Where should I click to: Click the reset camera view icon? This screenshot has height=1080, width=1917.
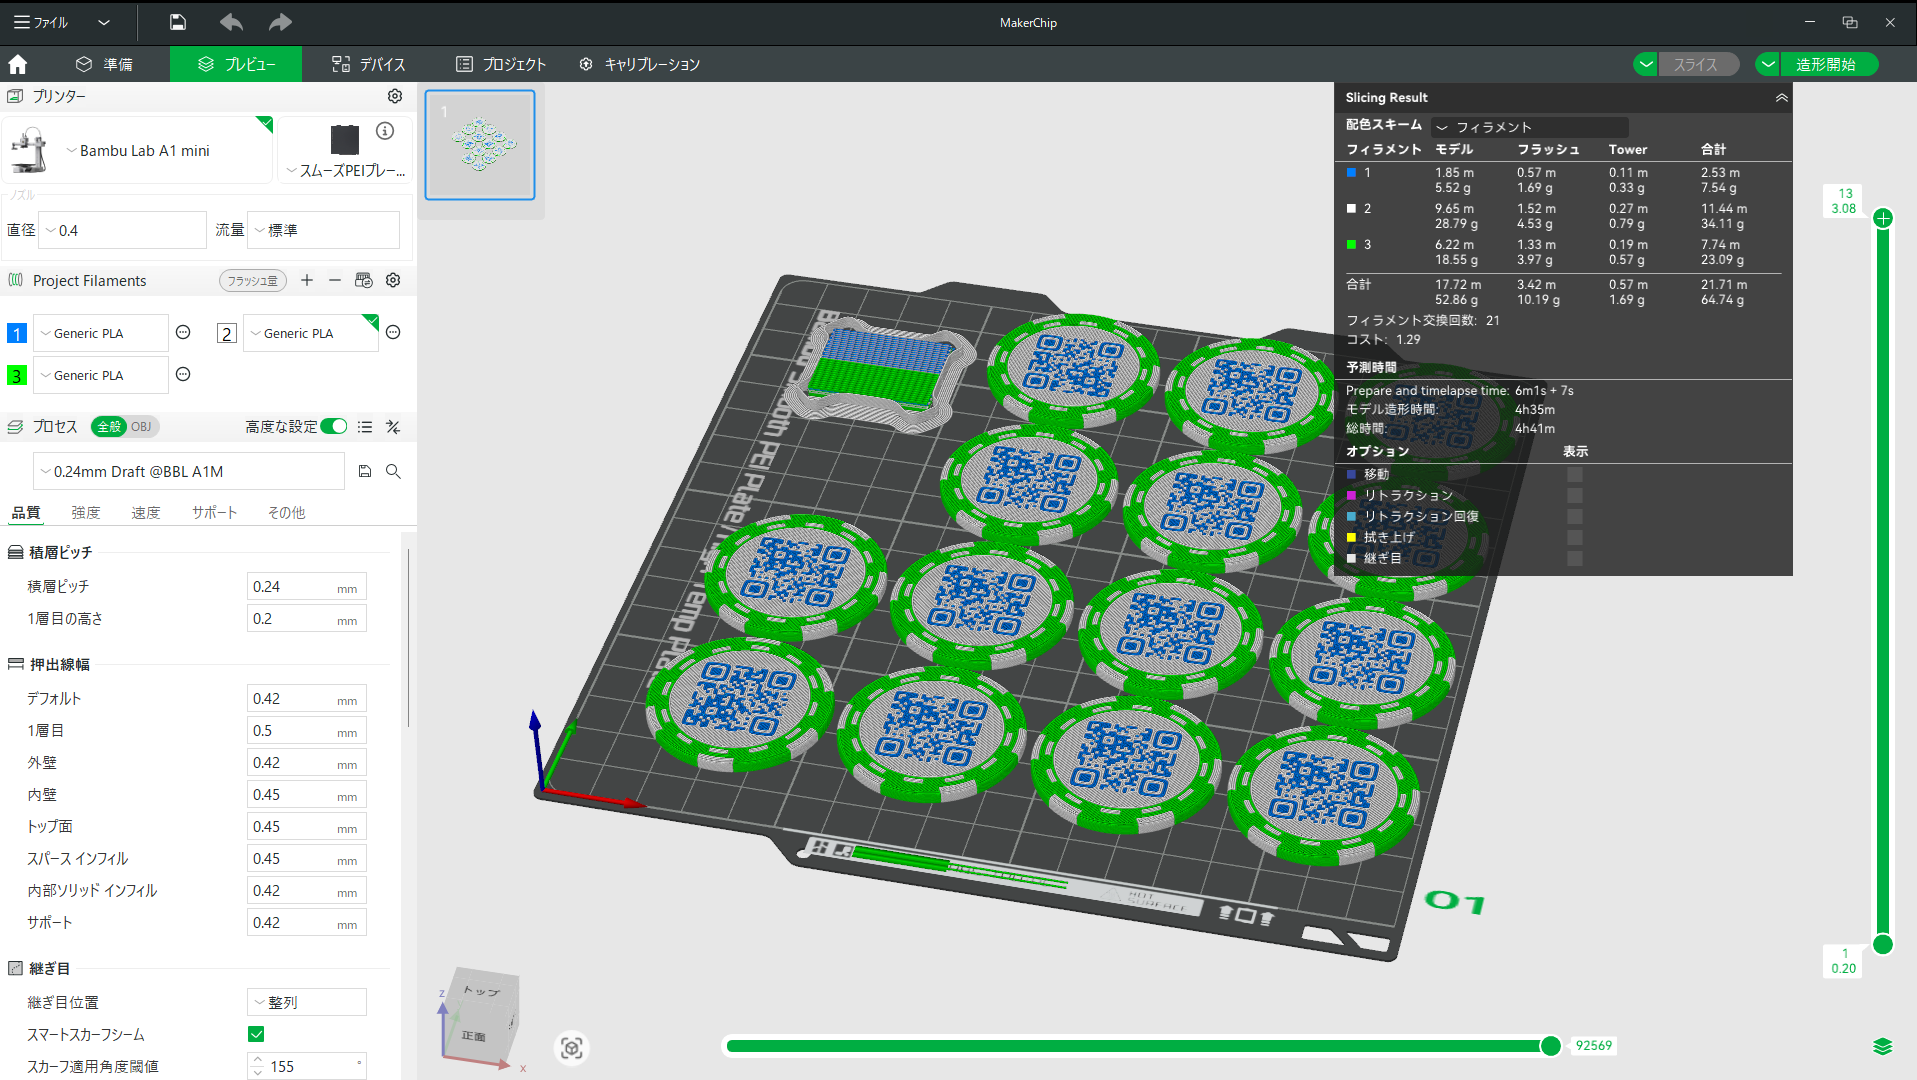(x=572, y=1048)
